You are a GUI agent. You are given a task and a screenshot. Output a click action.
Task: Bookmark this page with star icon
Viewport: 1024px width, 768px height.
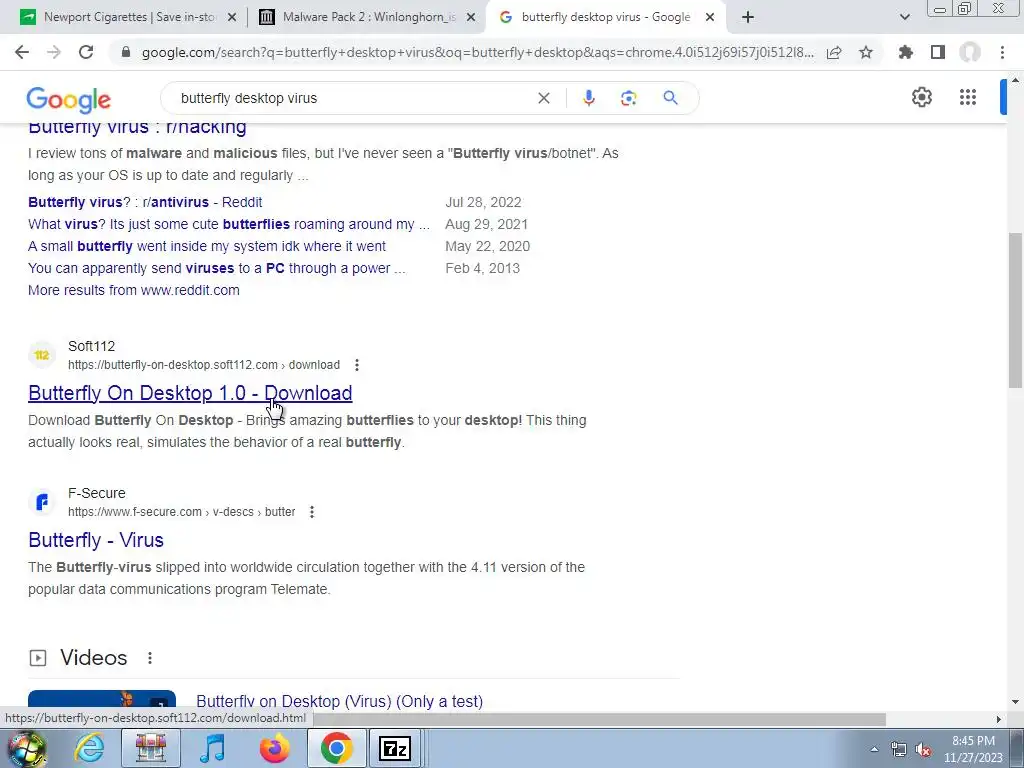[866, 52]
